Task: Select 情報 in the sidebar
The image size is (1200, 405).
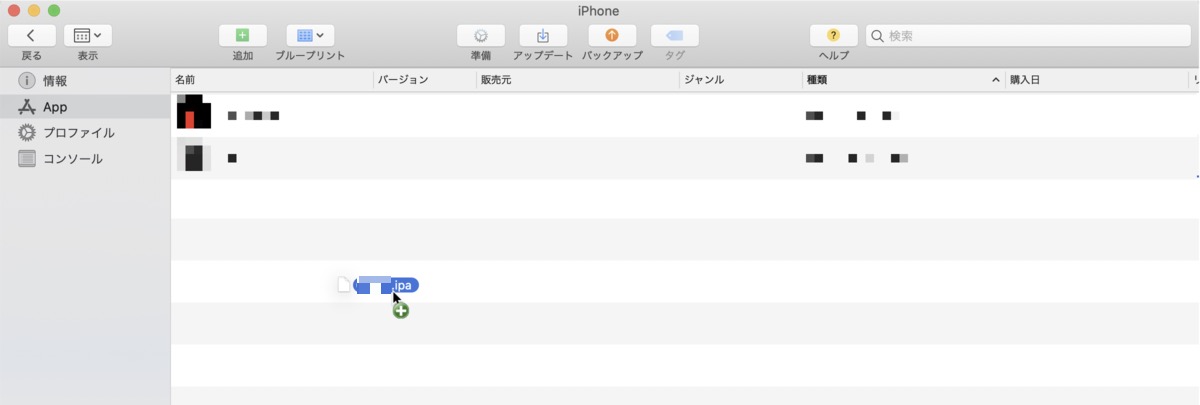Action: (85, 81)
